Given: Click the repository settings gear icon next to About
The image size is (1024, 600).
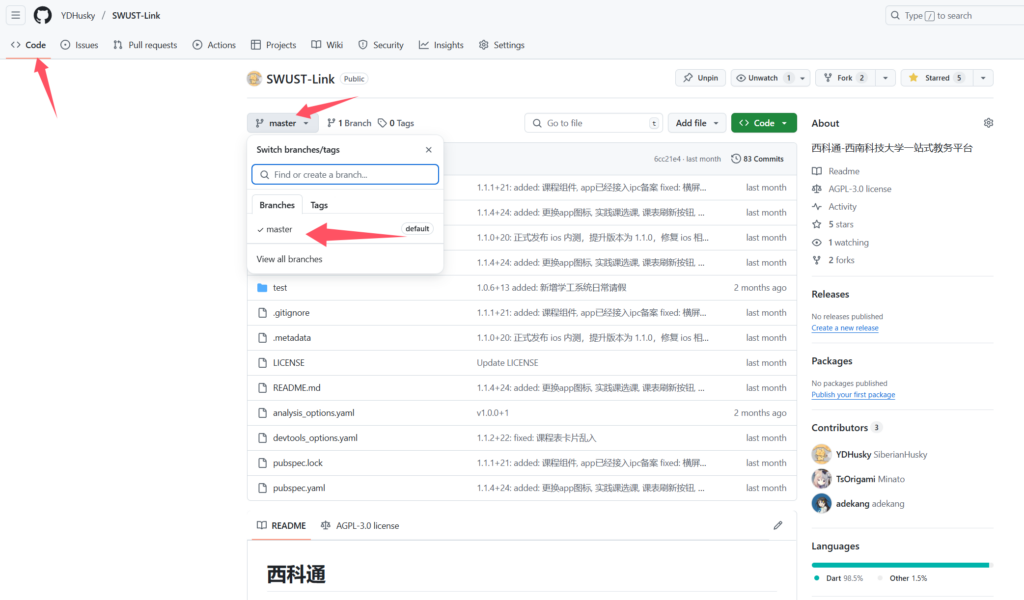Looking at the screenshot, I should click(988, 123).
